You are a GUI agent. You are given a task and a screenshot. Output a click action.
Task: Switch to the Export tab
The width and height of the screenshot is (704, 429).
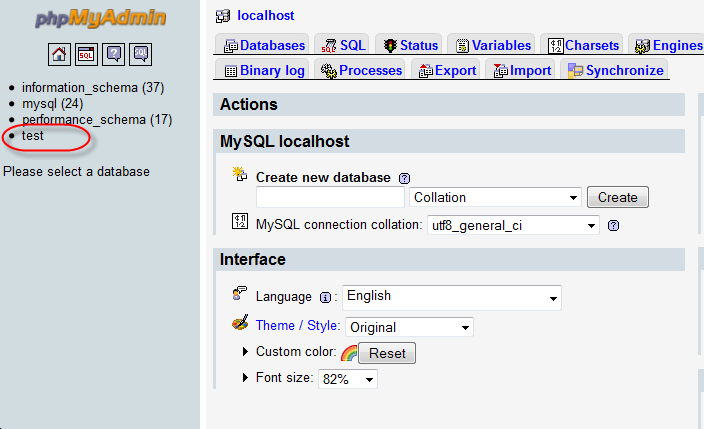coord(447,71)
